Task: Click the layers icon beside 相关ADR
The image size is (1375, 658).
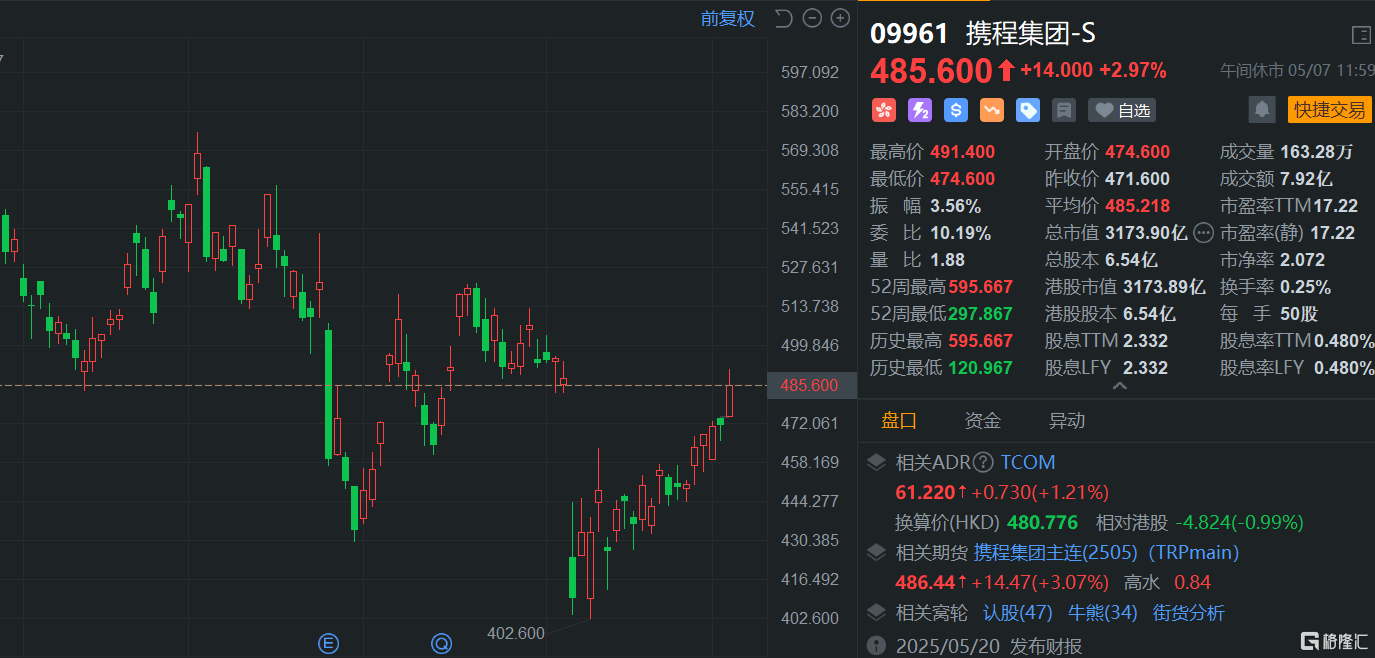Action: coord(876,462)
